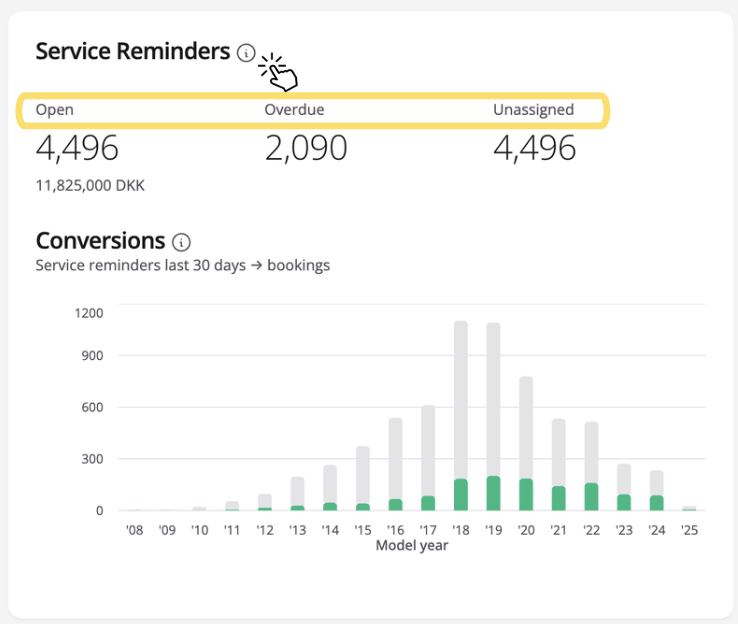Click the Service Reminders heading
This screenshot has width=738, height=624.
[132, 52]
